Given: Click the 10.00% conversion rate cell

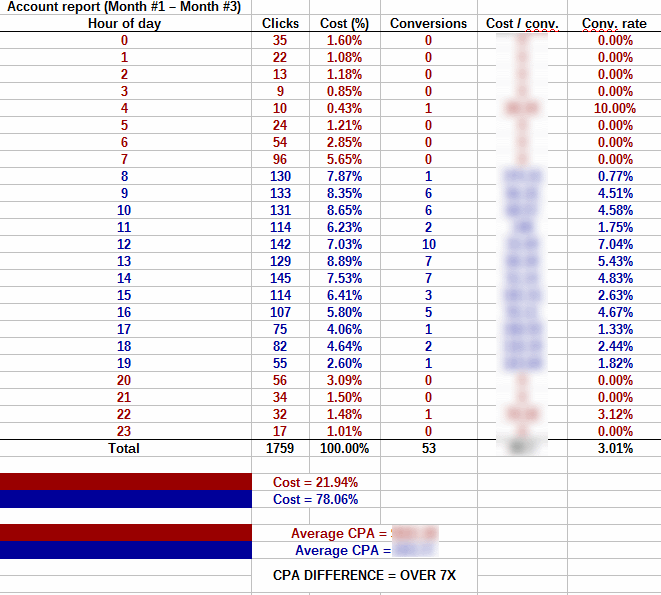Looking at the screenshot, I should pyautogui.click(x=614, y=108).
